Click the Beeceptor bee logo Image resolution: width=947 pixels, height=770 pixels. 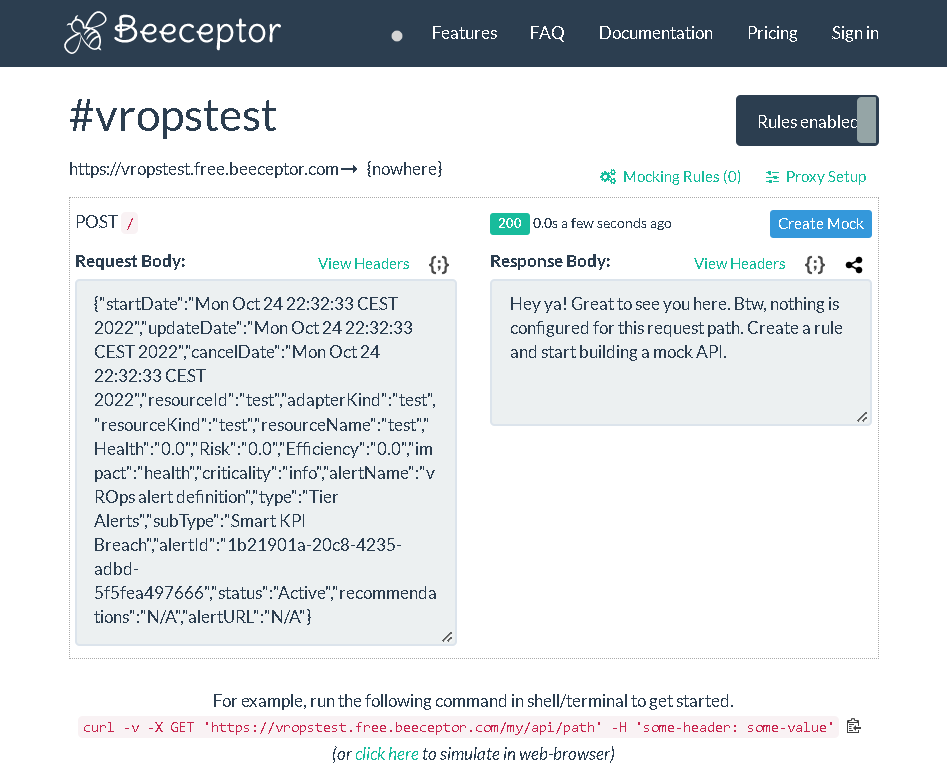tap(85, 33)
